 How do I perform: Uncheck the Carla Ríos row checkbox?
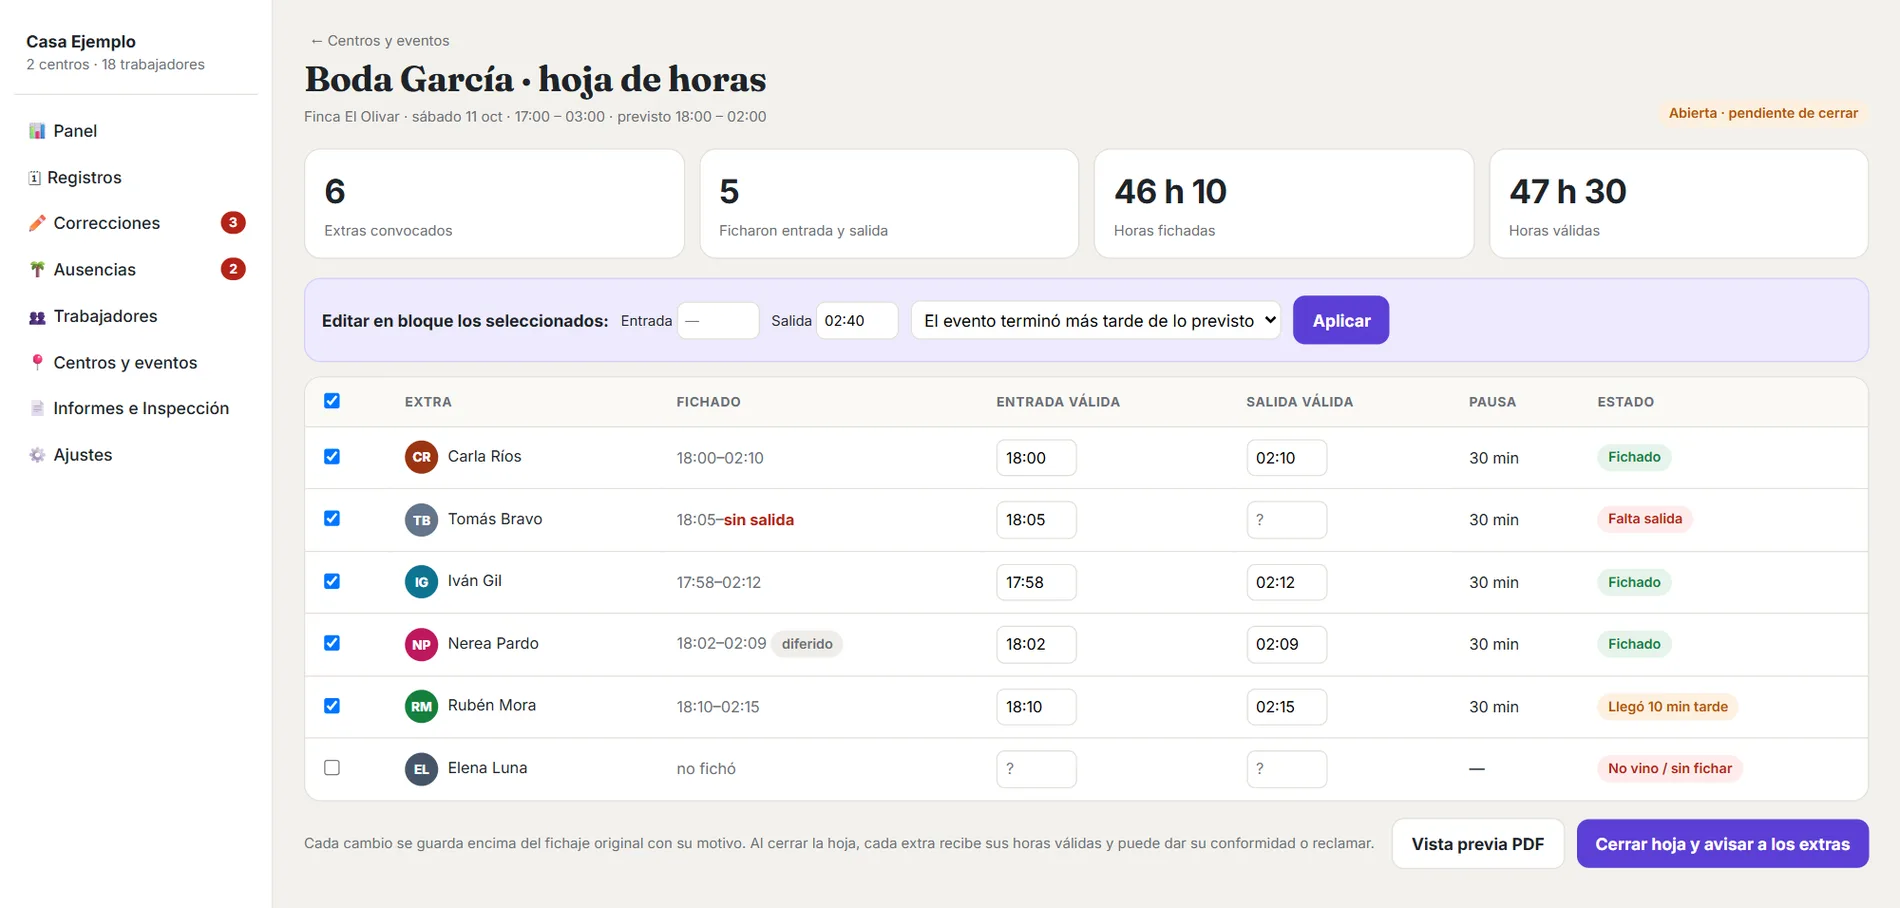[332, 456]
